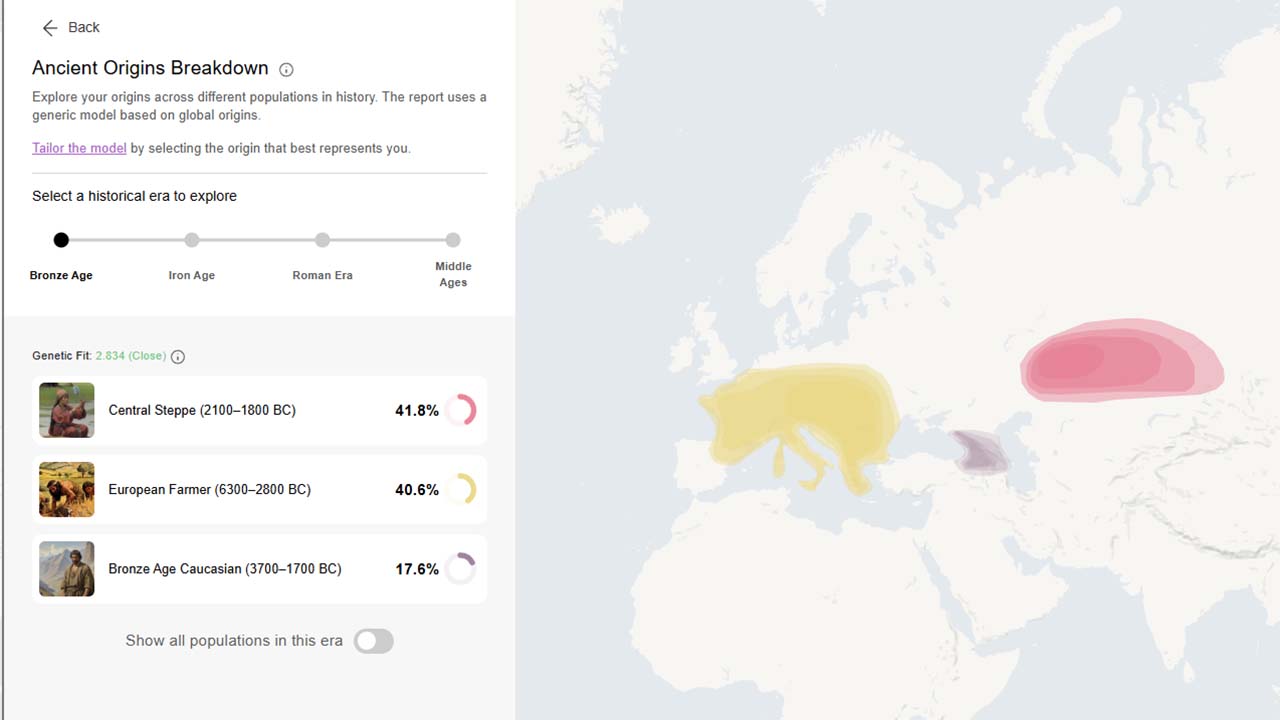Image resolution: width=1280 pixels, height=720 pixels.
Task: Click the Back button
Action: point(70,27)
